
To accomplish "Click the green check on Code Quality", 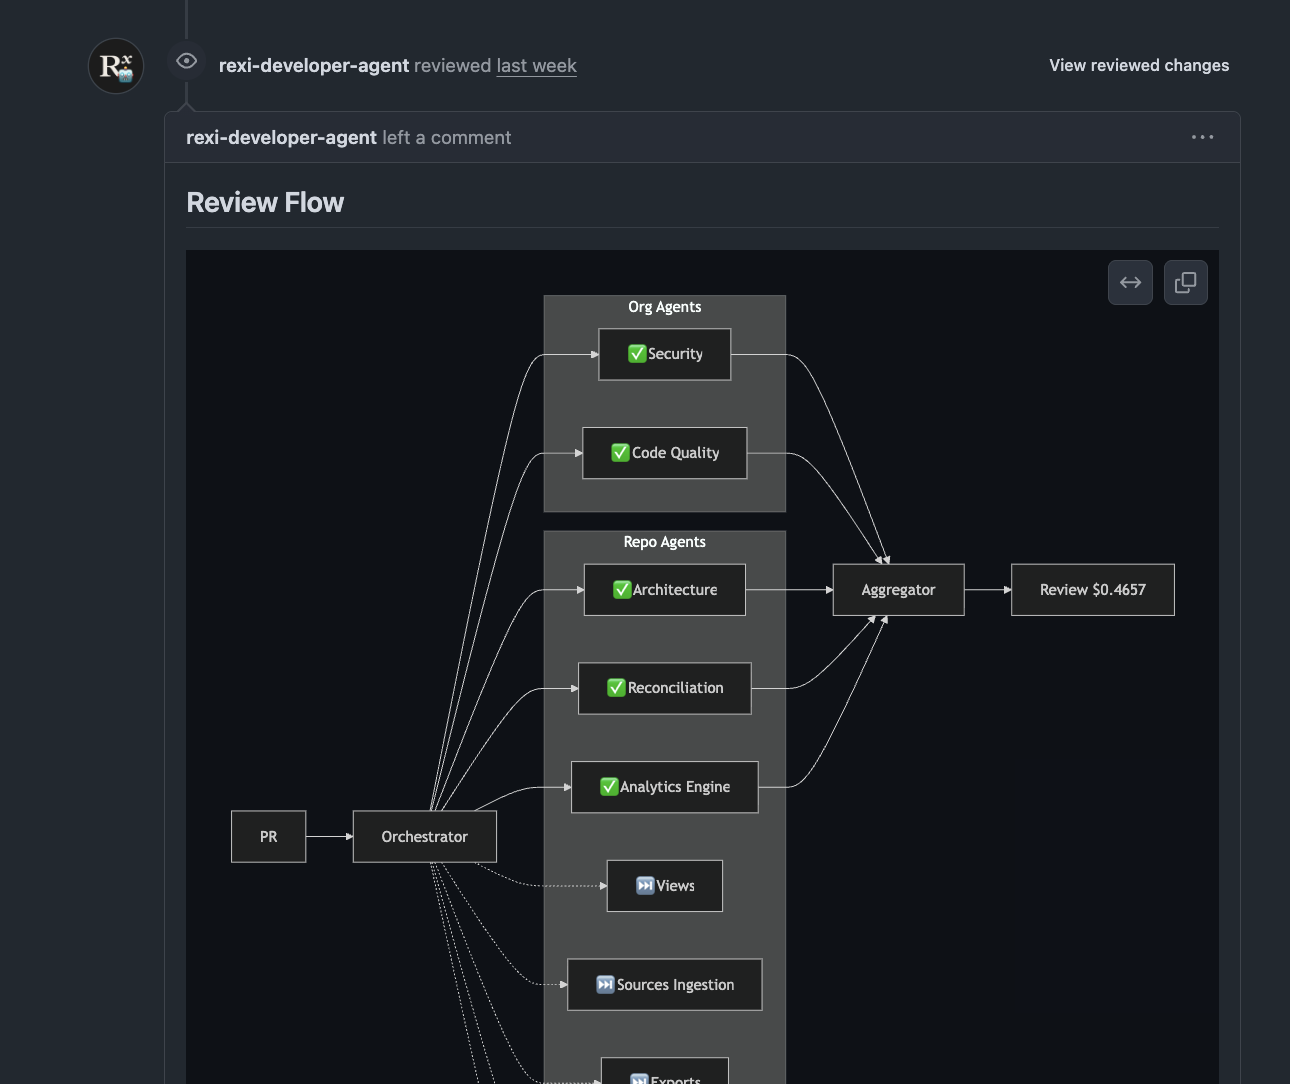I will (621, 453).
